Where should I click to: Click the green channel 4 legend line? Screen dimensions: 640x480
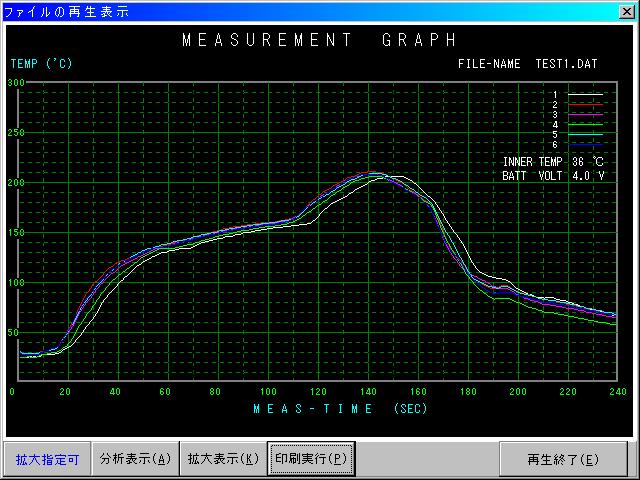click(585, 124)
